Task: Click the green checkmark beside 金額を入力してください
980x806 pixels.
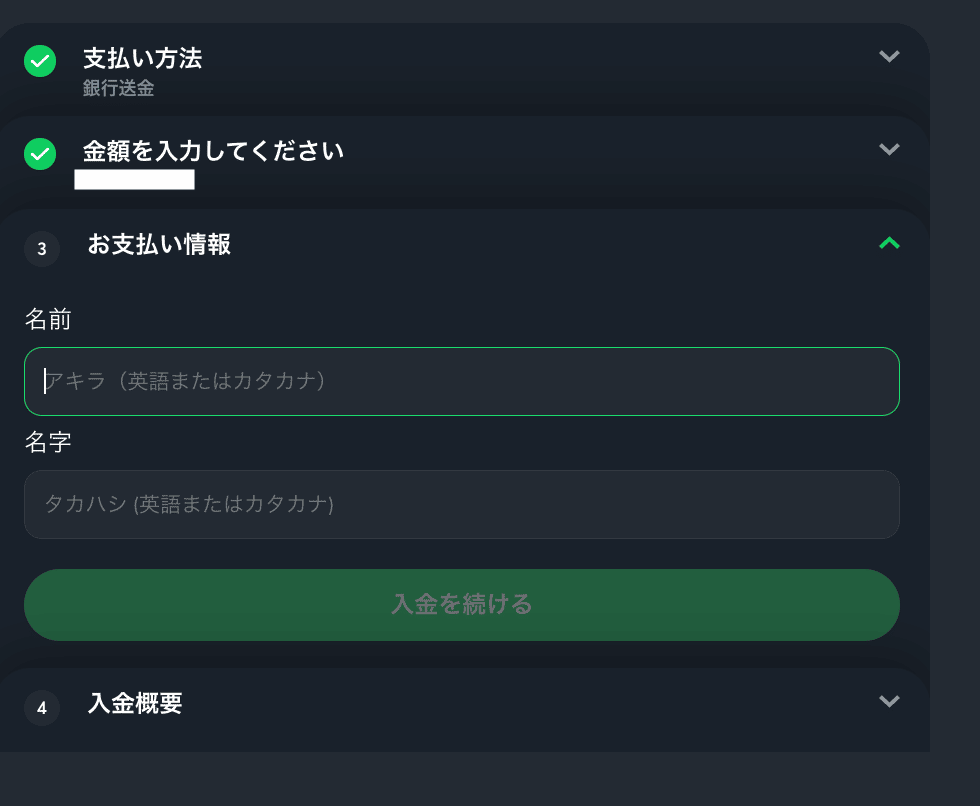Action: coord(40,154)
